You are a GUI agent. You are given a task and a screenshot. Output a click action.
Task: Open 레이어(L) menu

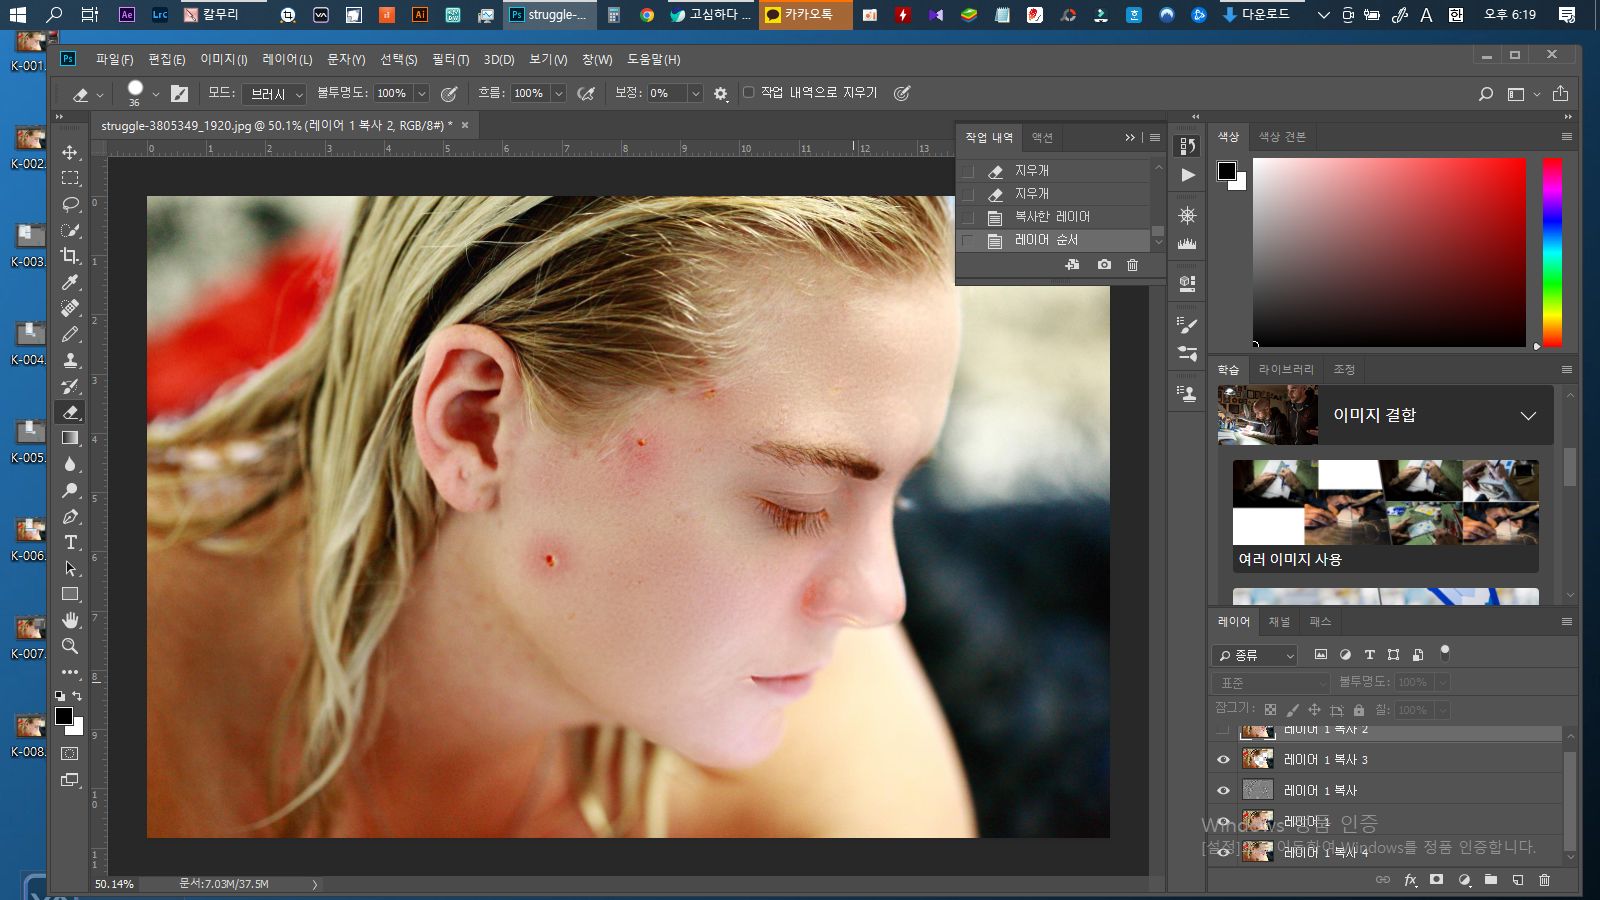coord(287,60)
